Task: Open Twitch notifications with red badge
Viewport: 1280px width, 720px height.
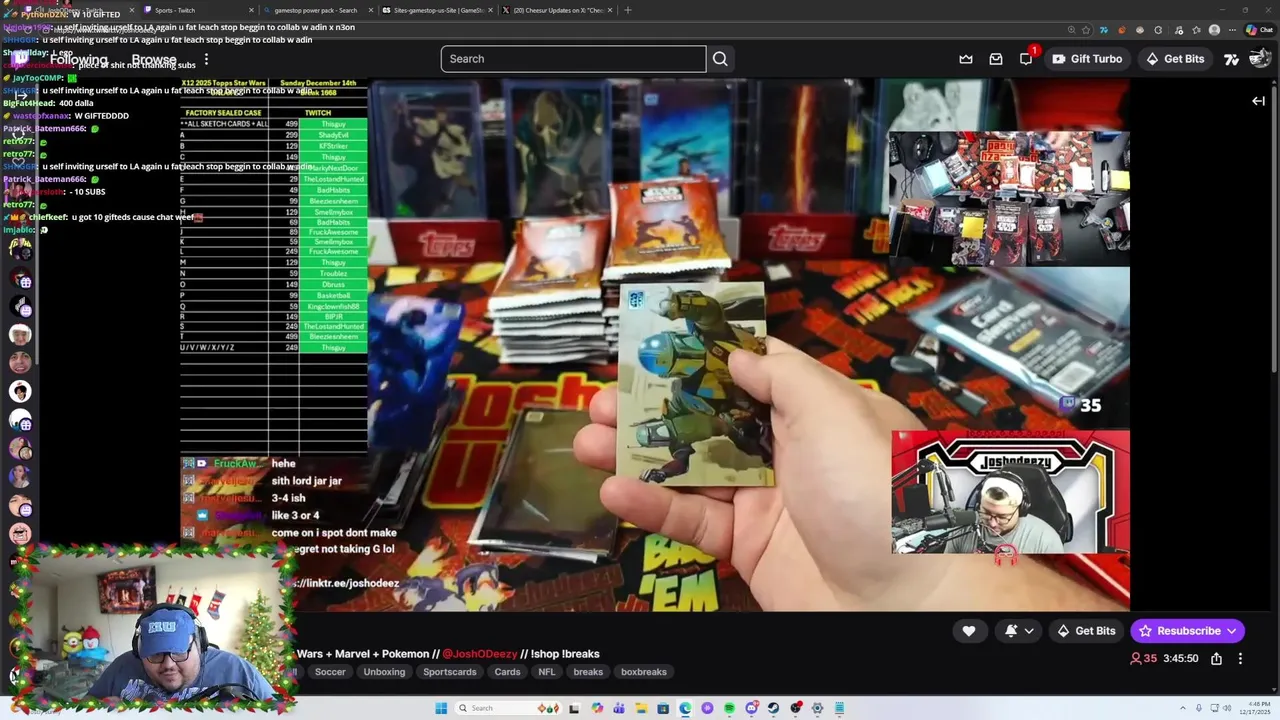Action: (x=1027, y=58)
